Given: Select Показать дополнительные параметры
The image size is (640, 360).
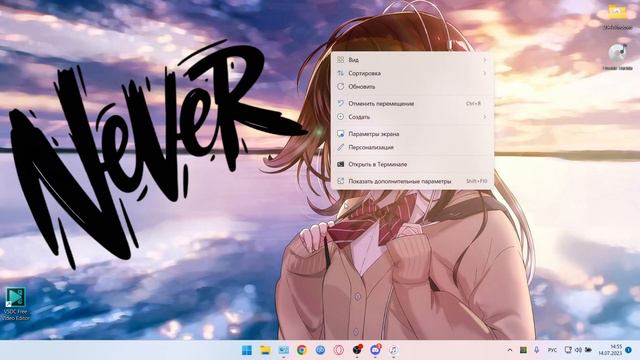Looking at the screenshot, I should (x=412, y=181).
